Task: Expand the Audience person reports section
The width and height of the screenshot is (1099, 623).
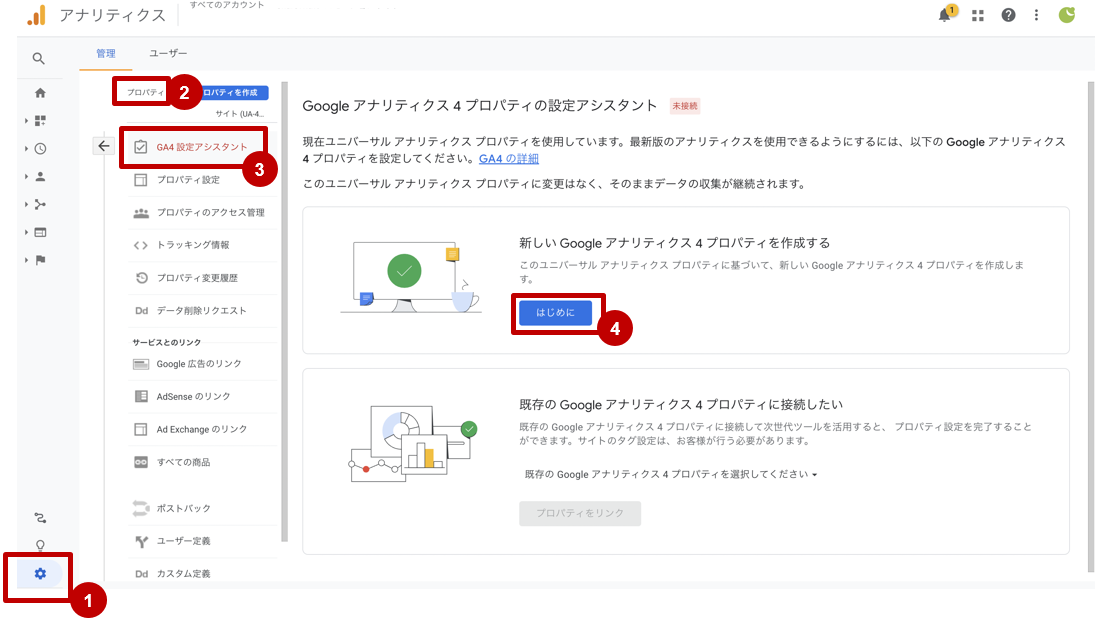Action: (x=40, y=177)
